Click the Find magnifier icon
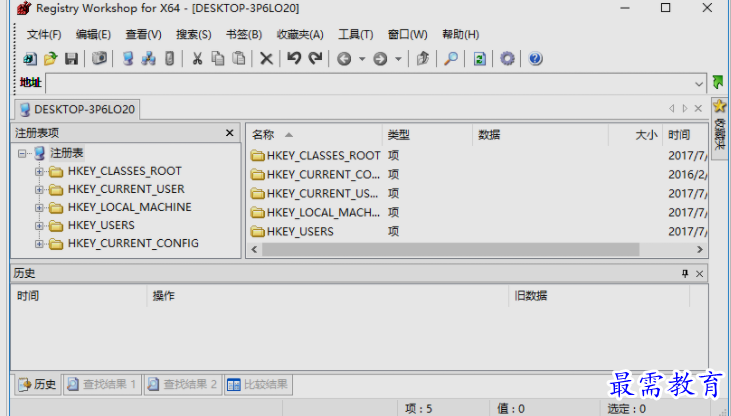The height and width of the screenshot is (416, 731). pos(450,59)
